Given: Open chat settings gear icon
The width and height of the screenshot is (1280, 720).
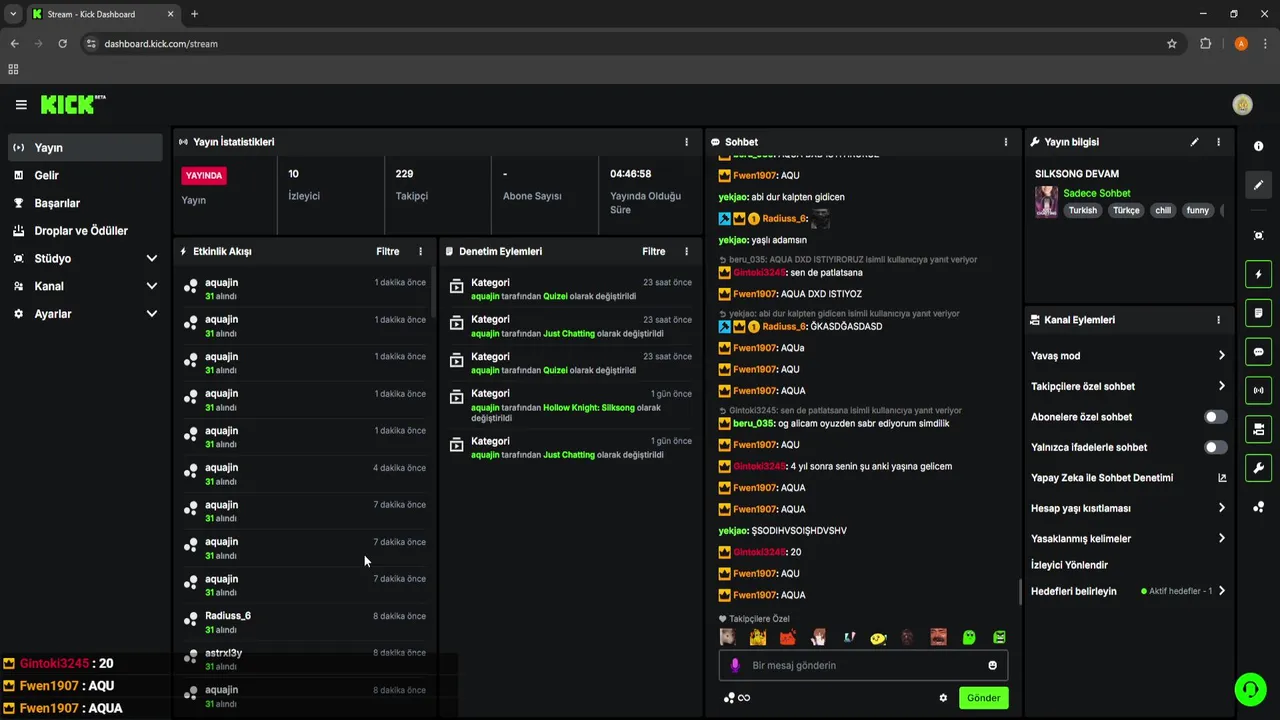Looking at the screenshot, I should pos(943,698).
